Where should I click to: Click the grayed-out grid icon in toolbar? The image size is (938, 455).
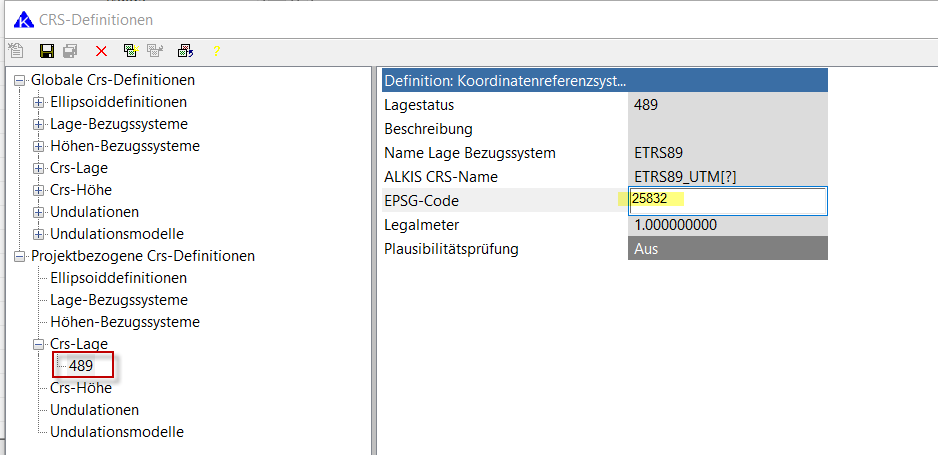156,51
